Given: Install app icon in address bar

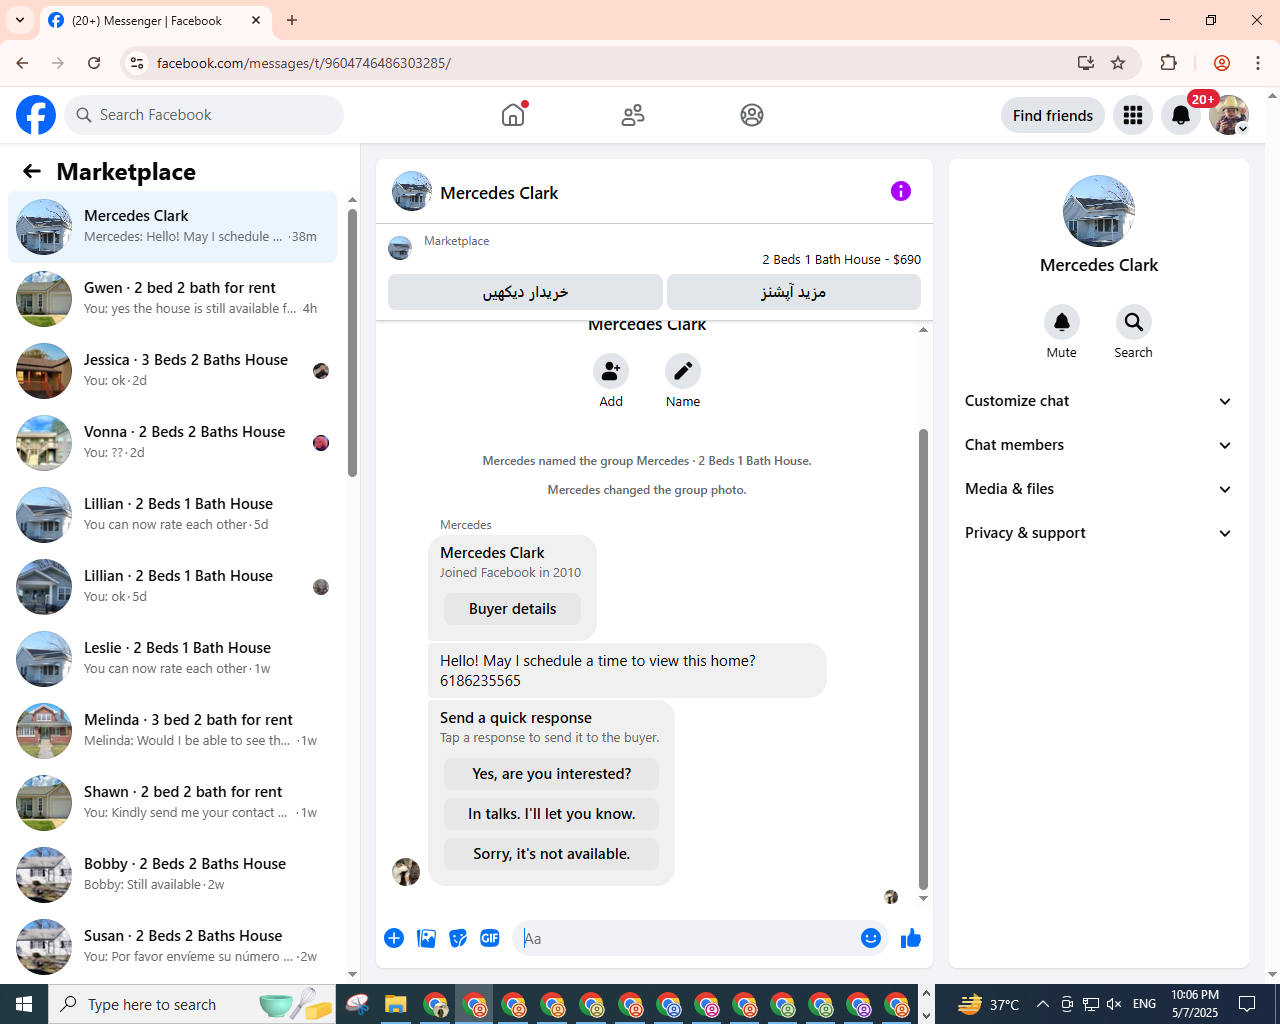Looking at the screenshot, I should click(x=1086, y=63).
